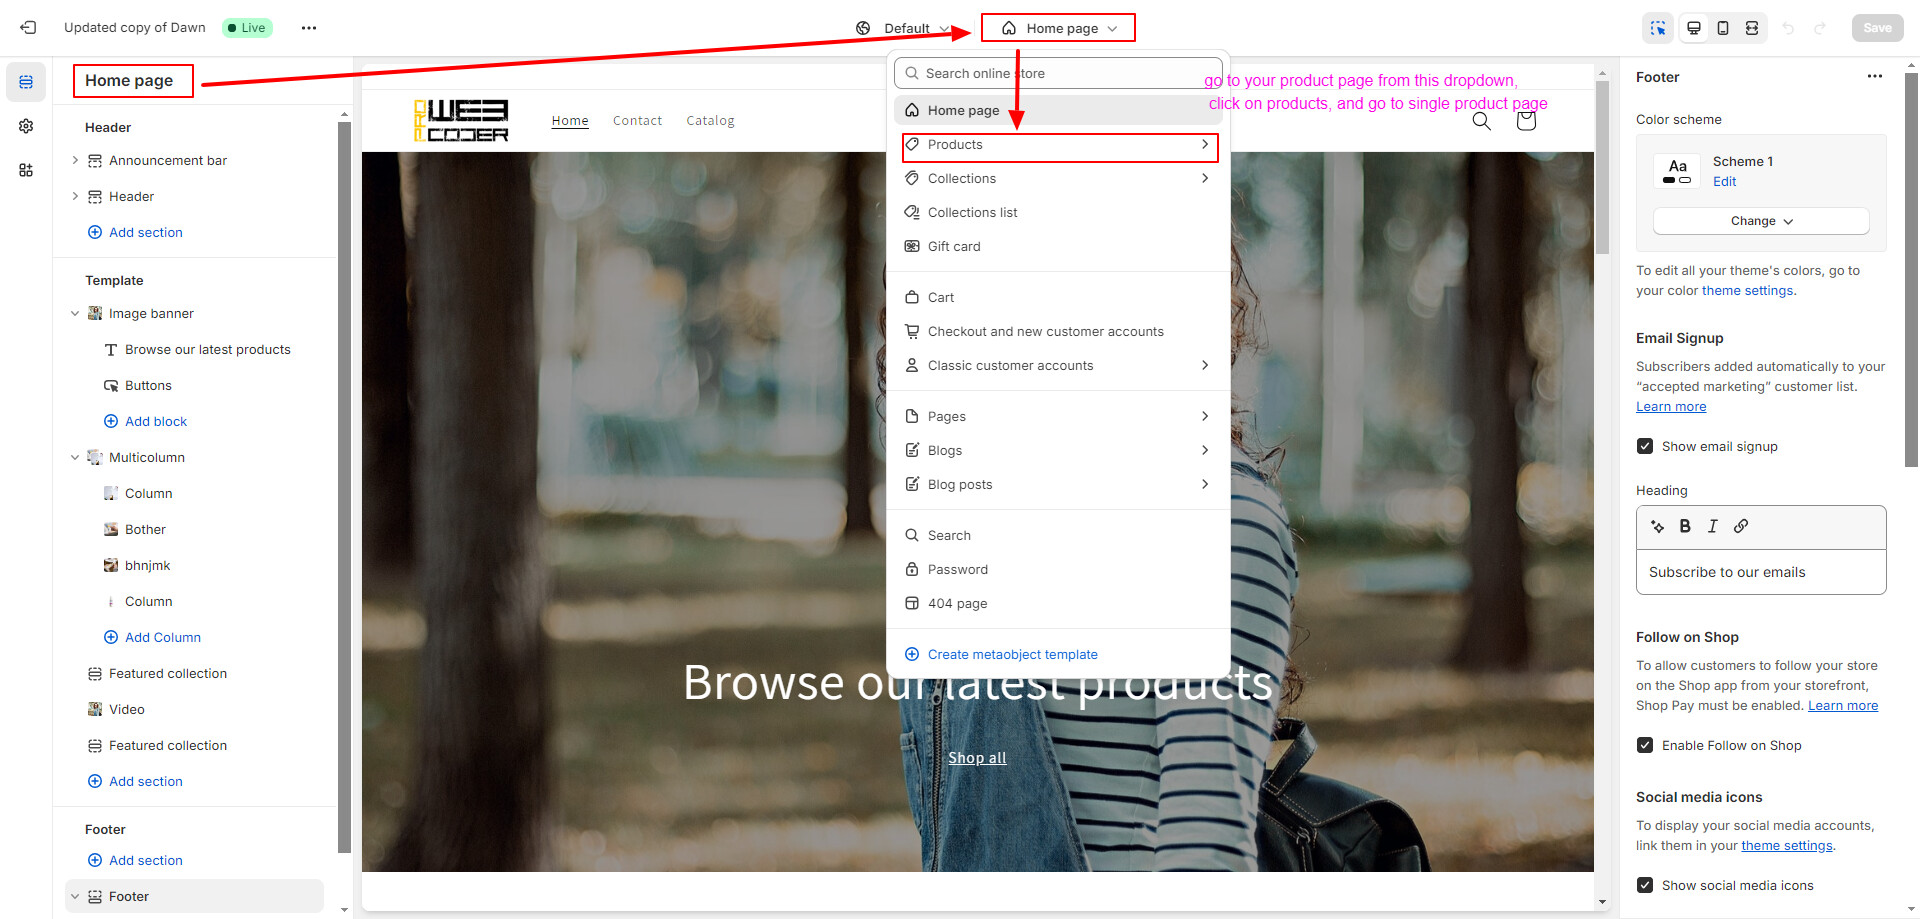Select Checkout and new customer accounts
Screen dimensions: 1920x919
coord(1058,332)
